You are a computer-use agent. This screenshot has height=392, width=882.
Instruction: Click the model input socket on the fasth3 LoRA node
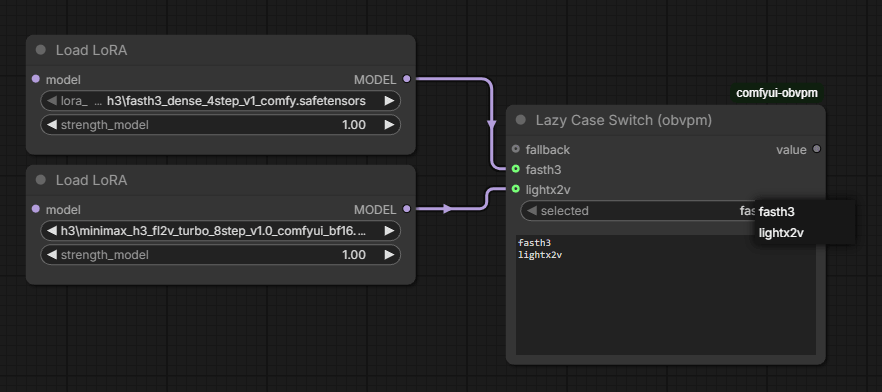point(36,79)
